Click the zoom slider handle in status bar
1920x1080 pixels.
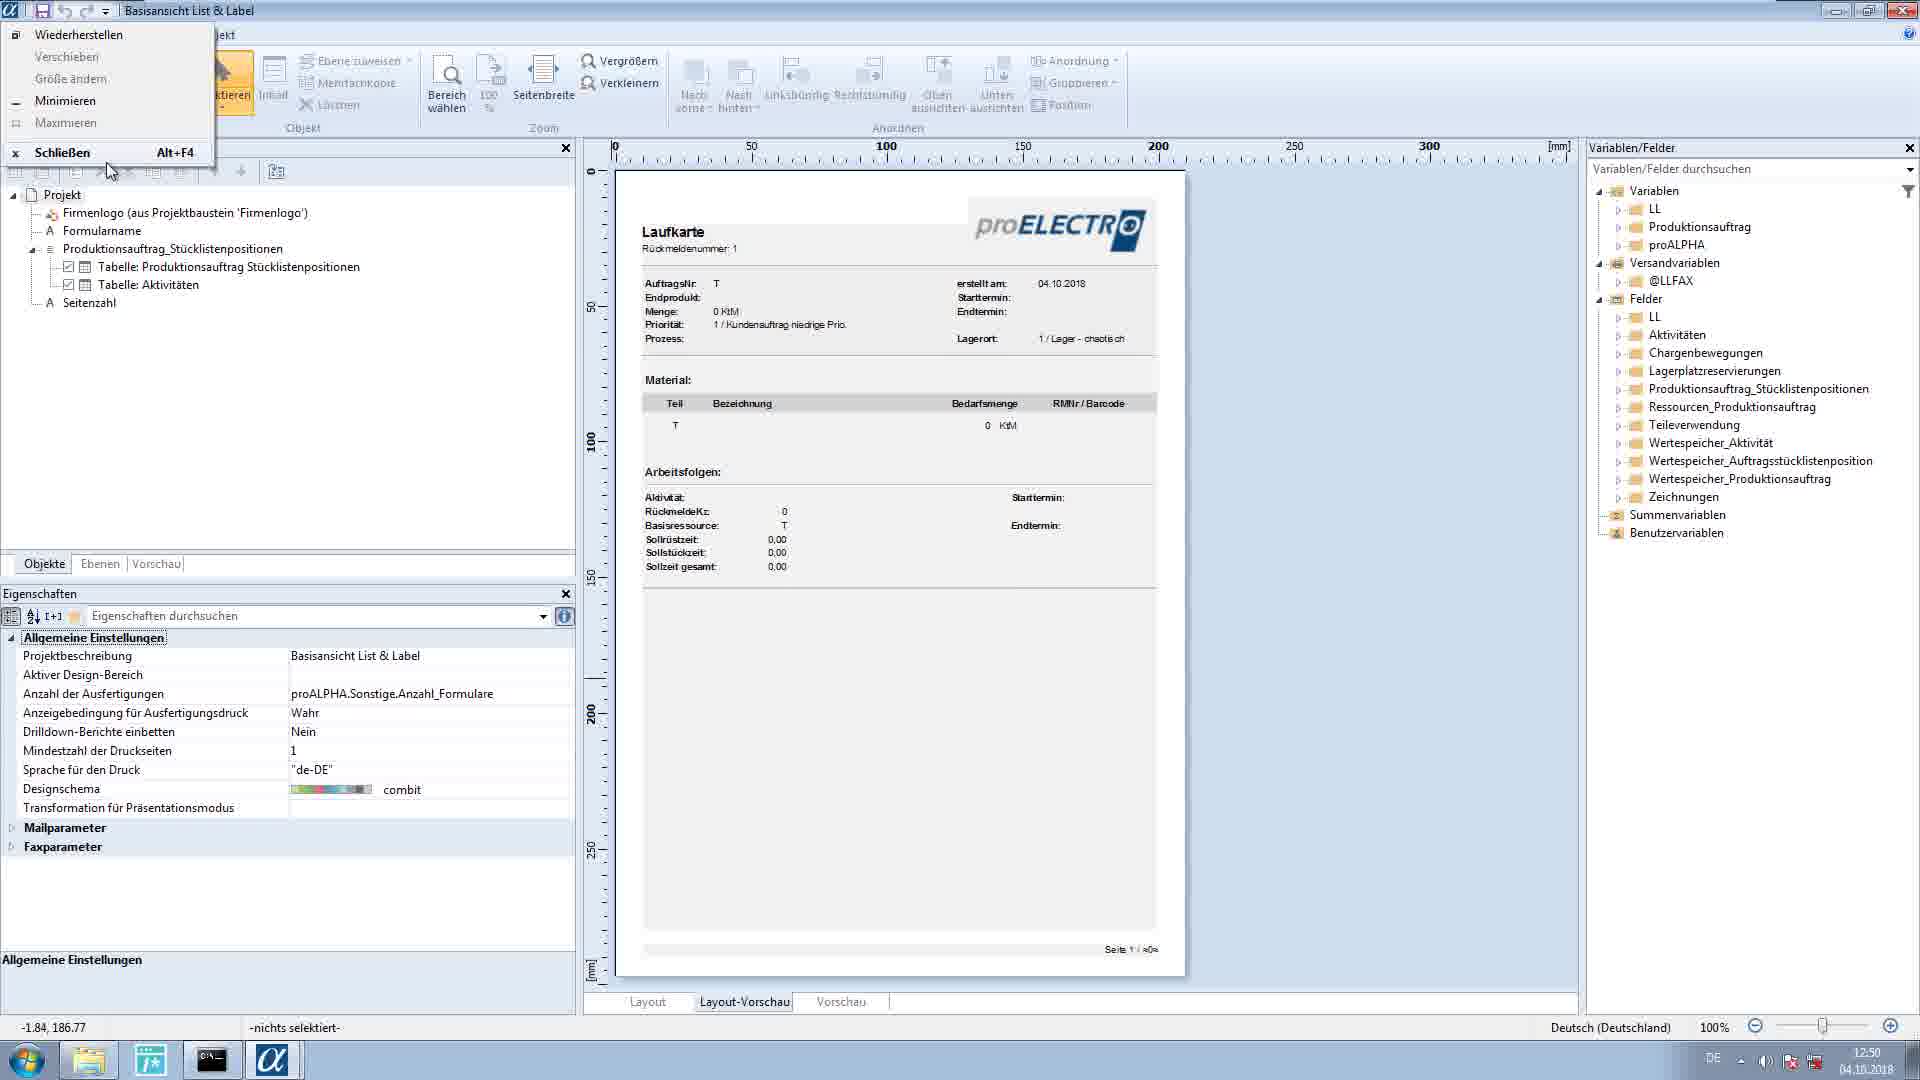click(x=1822, y=1026)
